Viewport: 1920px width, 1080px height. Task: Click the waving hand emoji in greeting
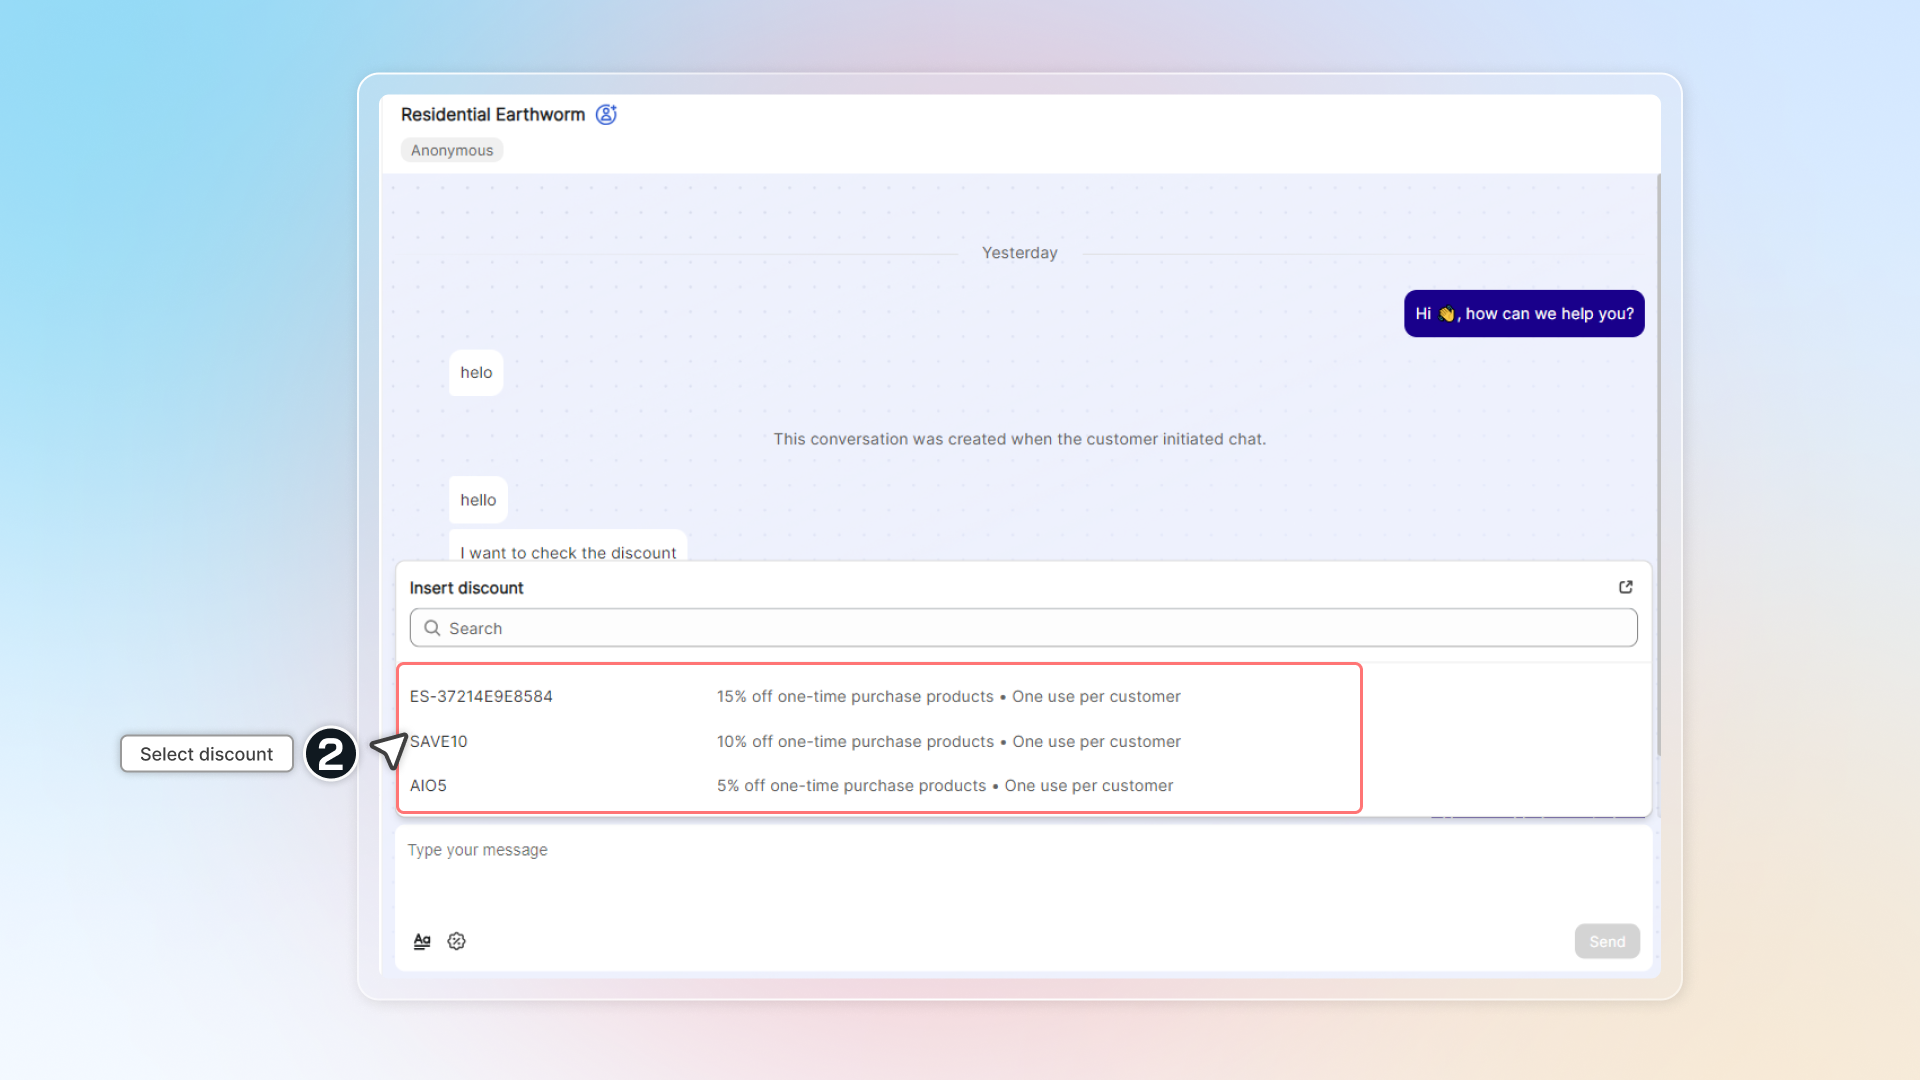coord(1446,314)
